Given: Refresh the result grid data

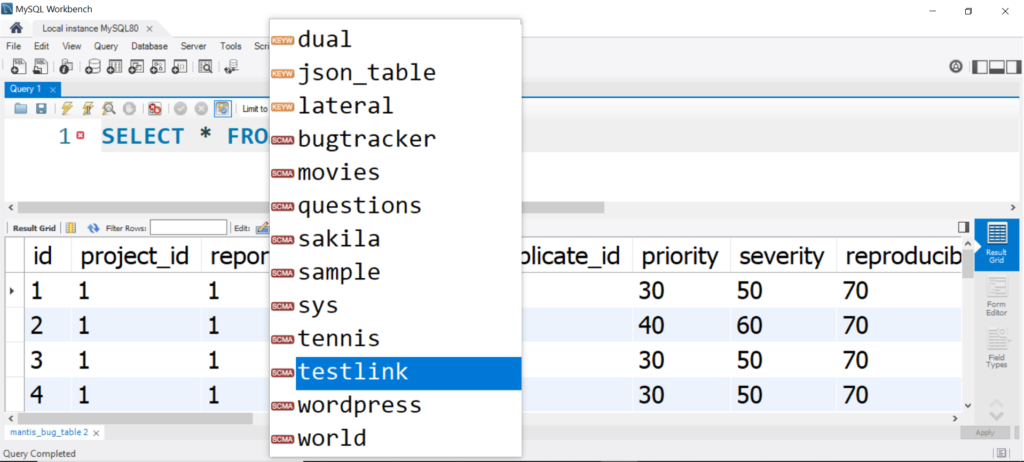Looking at the screenshot, I should tap(94, 228).
